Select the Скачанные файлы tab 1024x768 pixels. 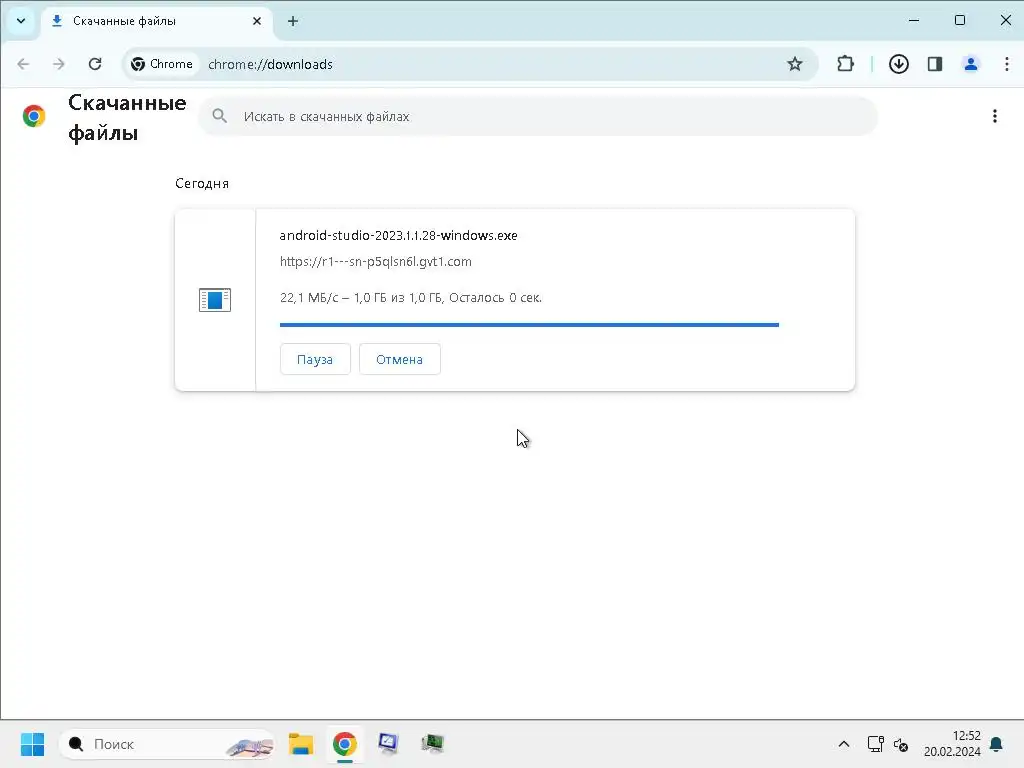(x=157, y=21)
